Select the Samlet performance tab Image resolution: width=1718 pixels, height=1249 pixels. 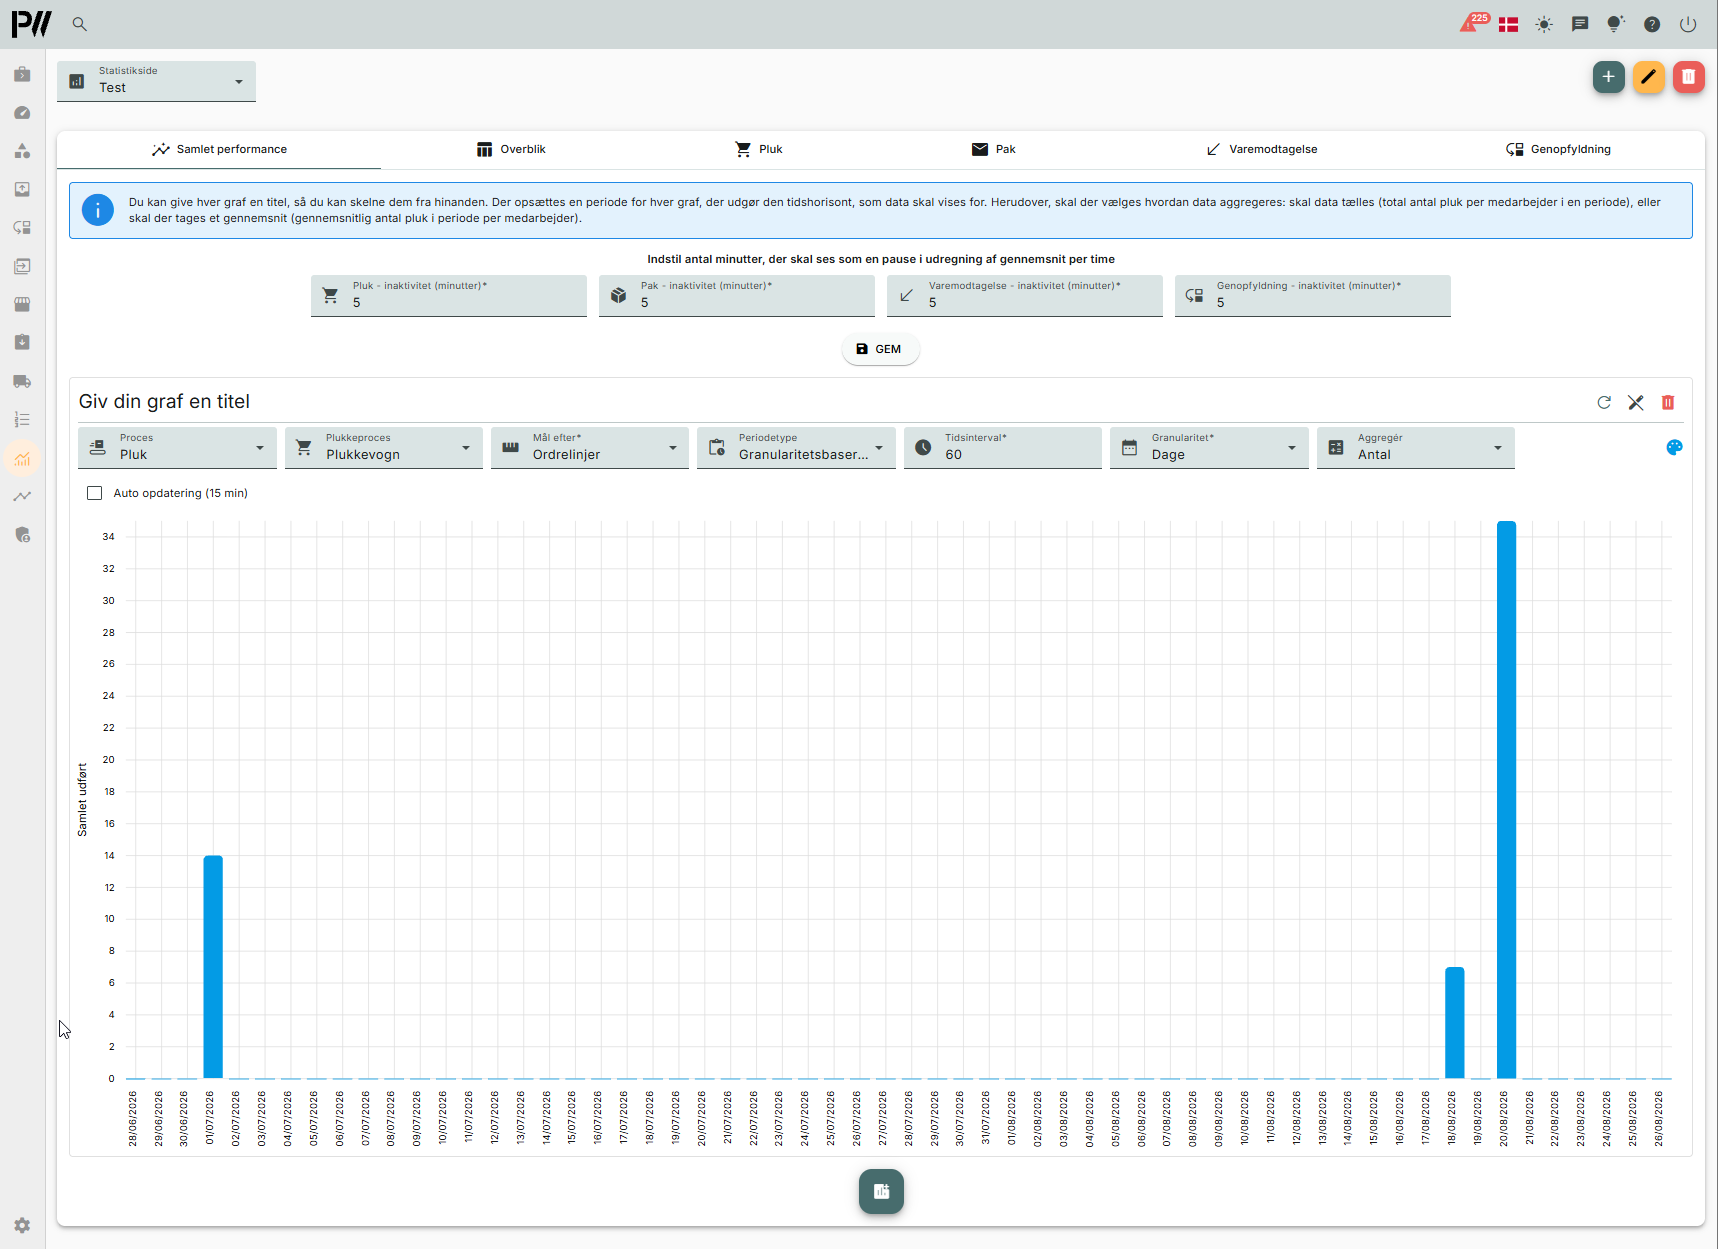point(219,149)
